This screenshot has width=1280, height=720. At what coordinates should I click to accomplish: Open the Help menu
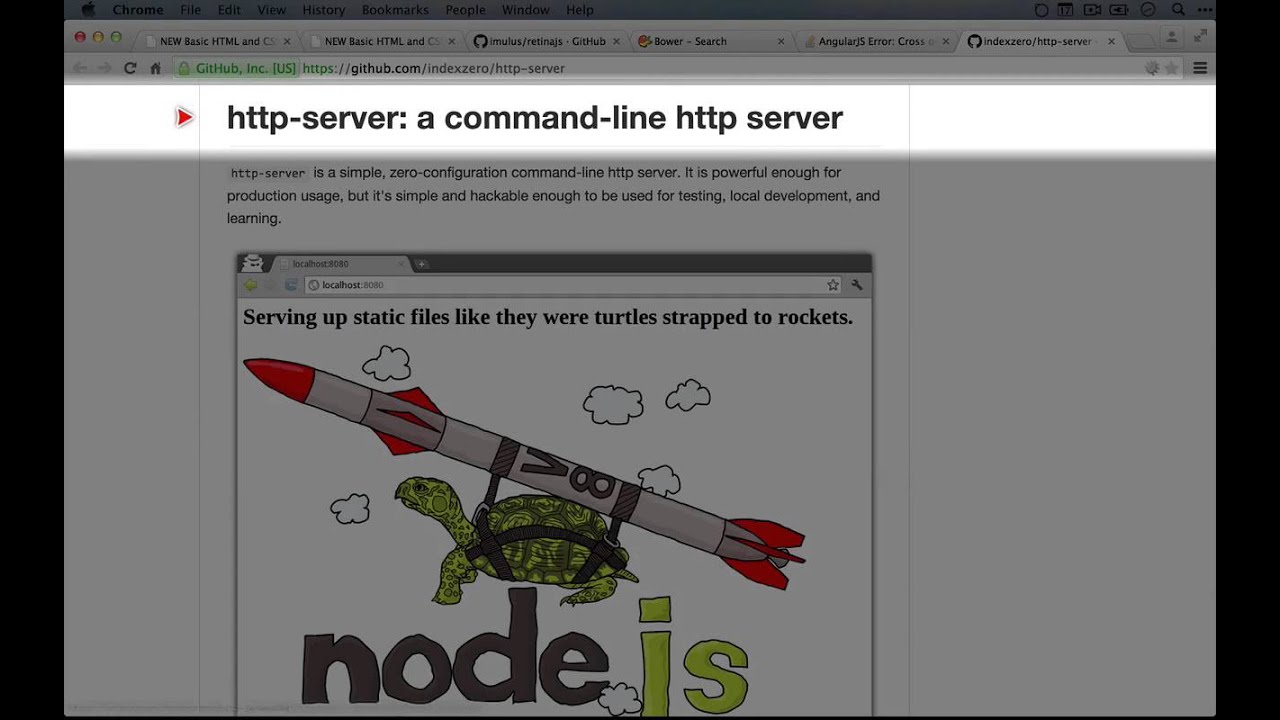click(x=580, y=10)
